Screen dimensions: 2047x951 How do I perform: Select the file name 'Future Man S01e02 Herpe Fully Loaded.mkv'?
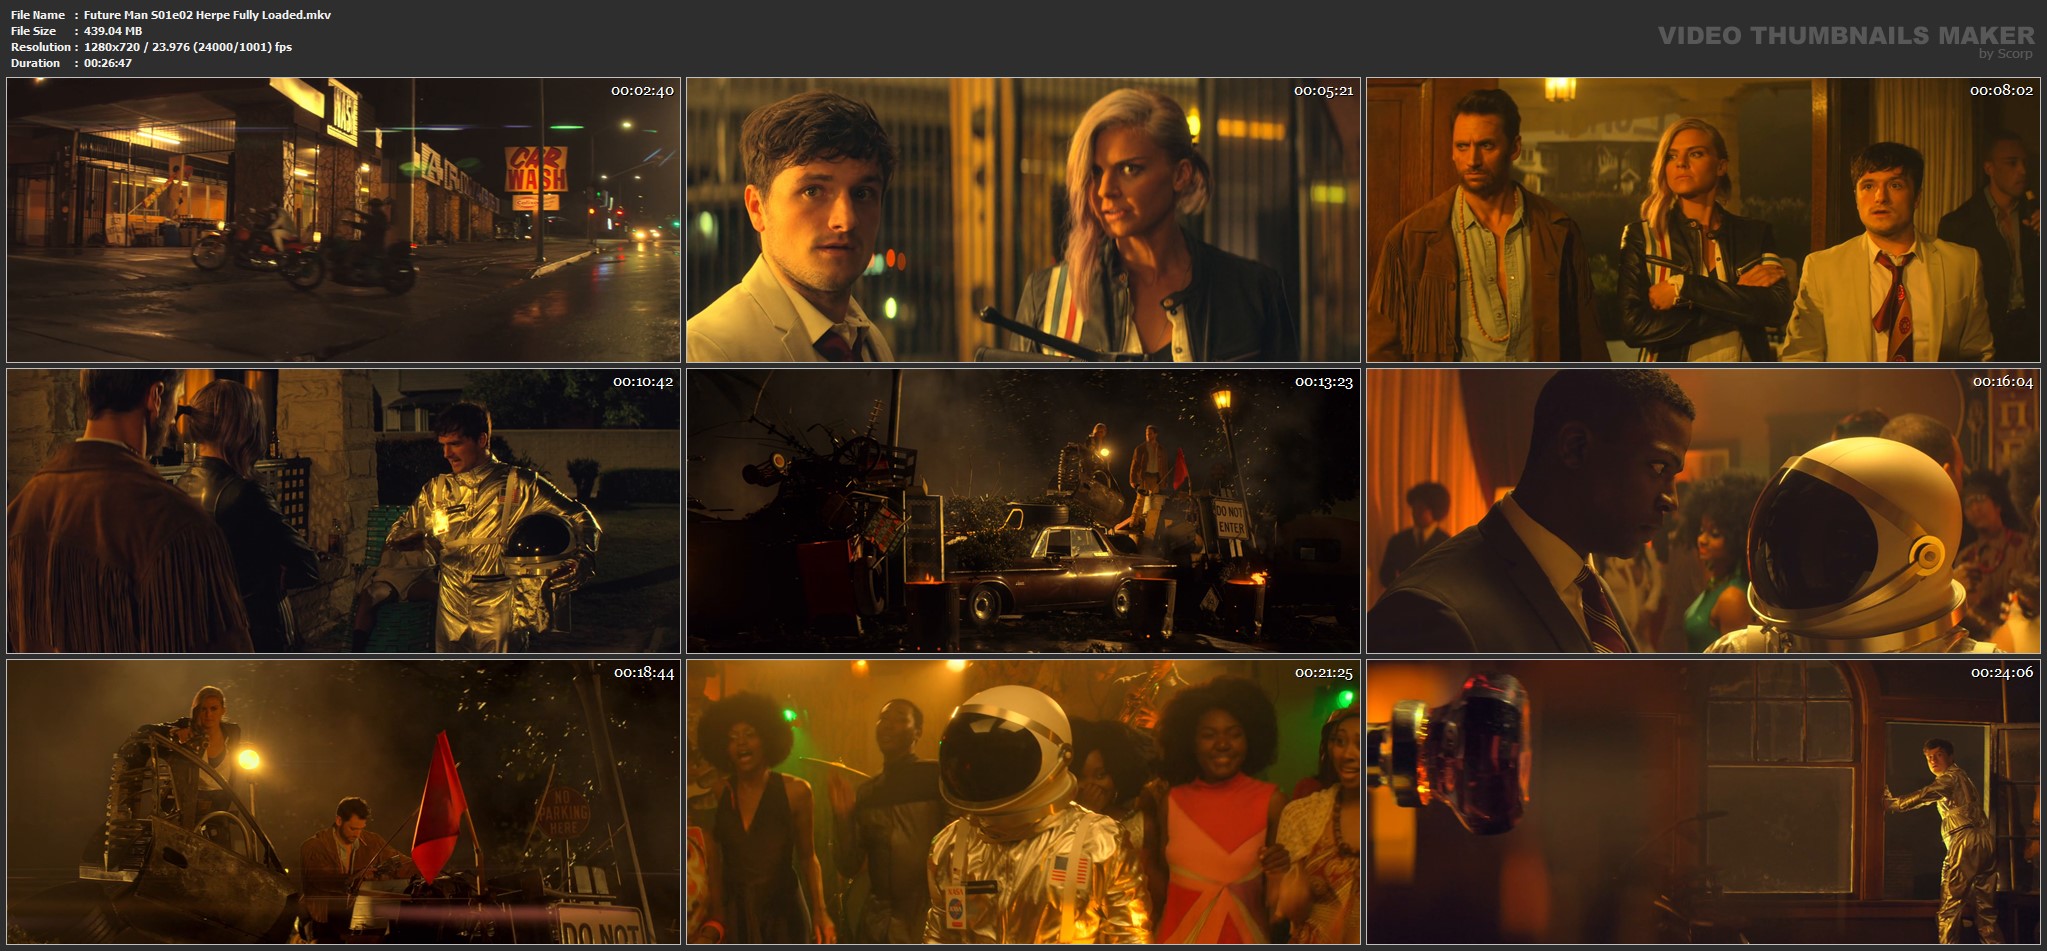[207, 15]
